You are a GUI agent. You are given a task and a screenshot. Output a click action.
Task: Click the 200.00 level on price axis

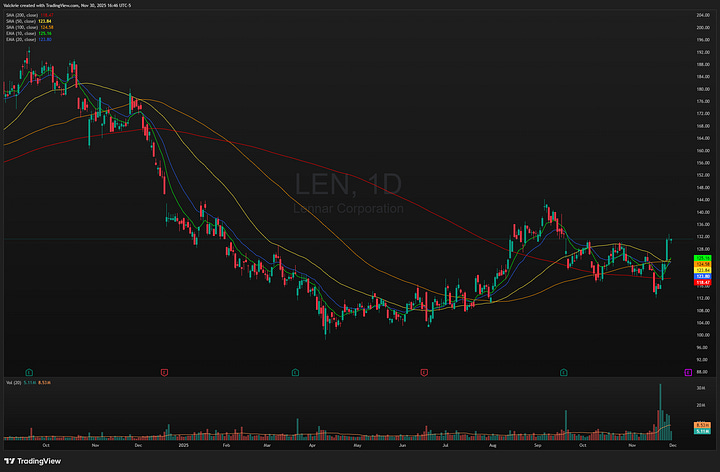click(x=703, y=28)
